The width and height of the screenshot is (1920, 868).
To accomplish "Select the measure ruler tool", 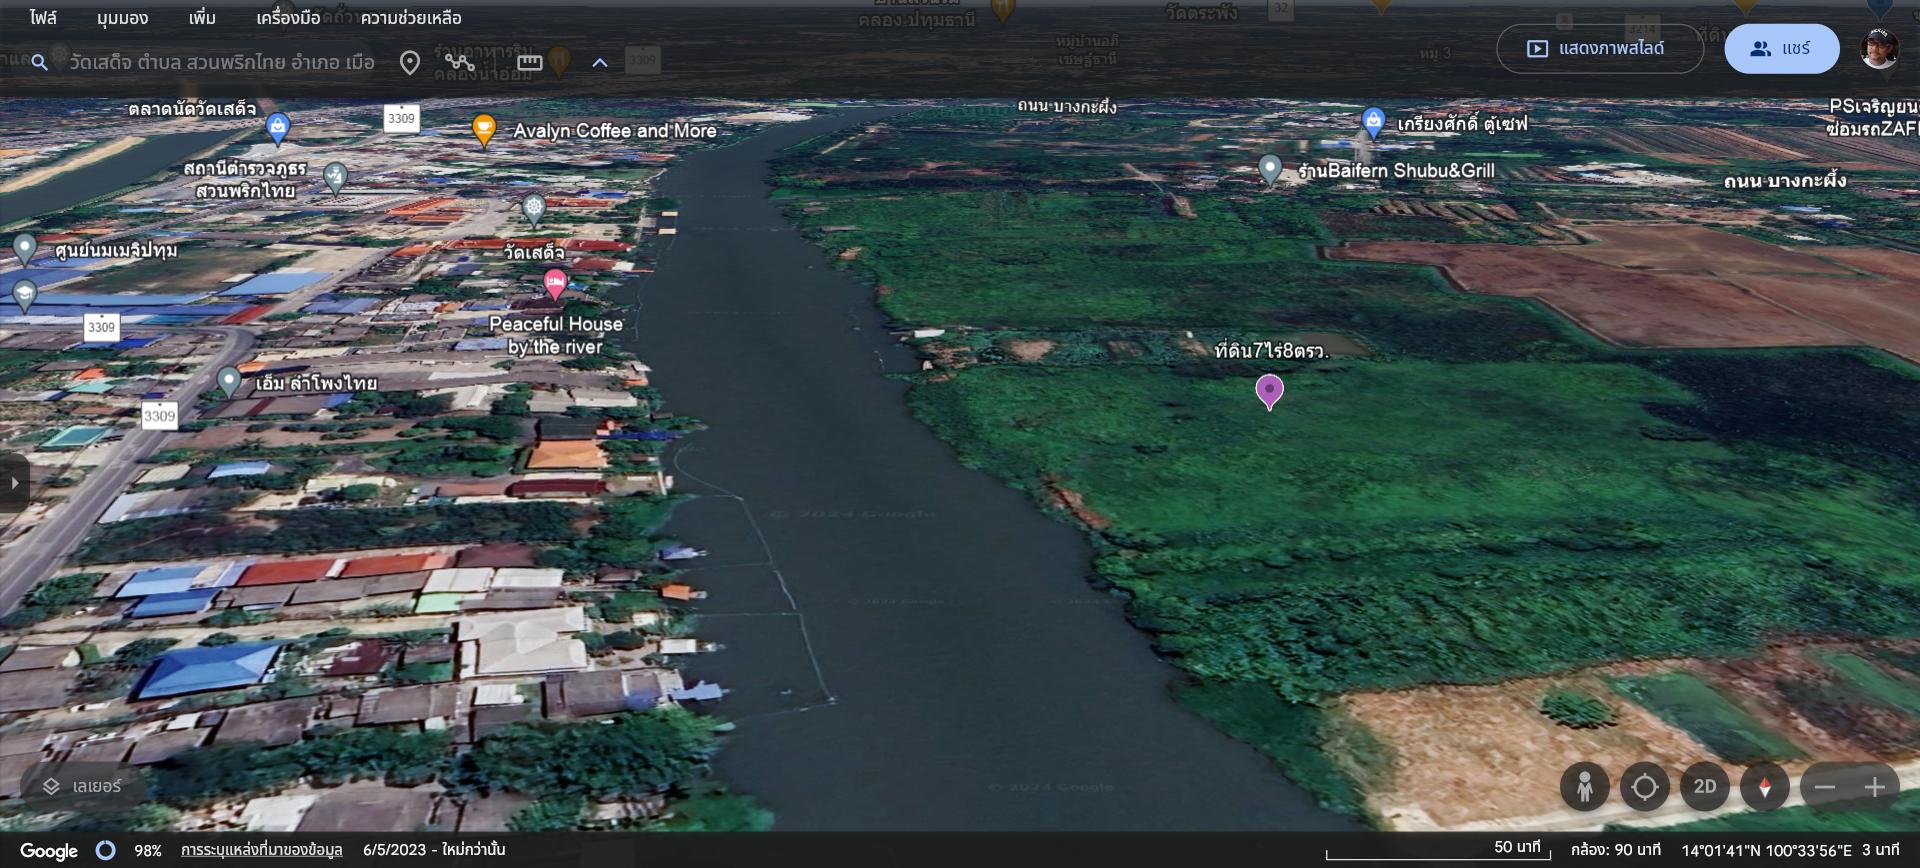I will [529, 62].
